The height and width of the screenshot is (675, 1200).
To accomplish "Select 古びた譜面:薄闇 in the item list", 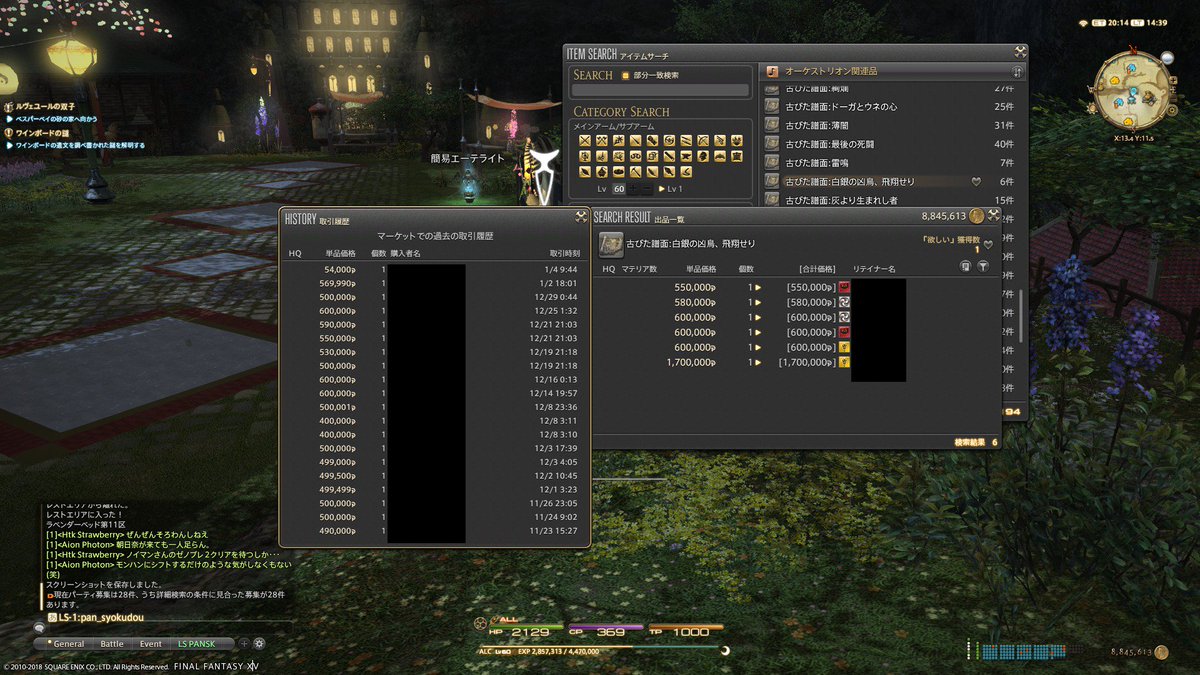I will click(890, 125).
